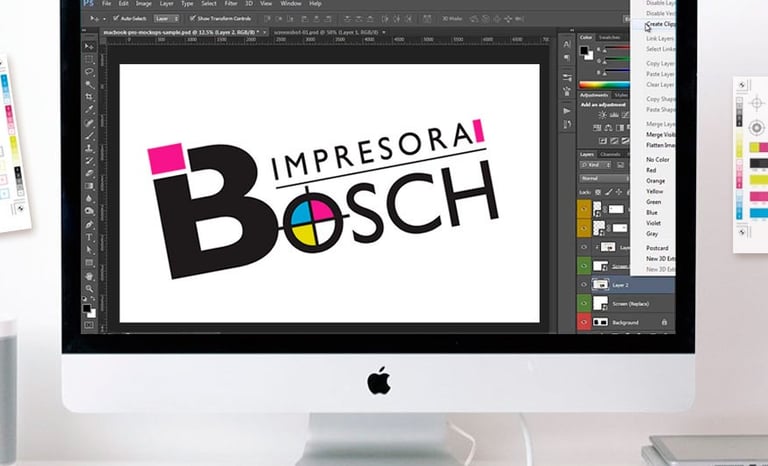Open the collapsed Character panel icon

(x=567, y=44)
